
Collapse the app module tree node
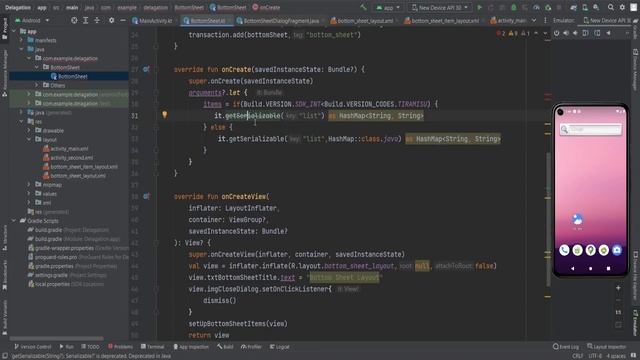(14, 31)
